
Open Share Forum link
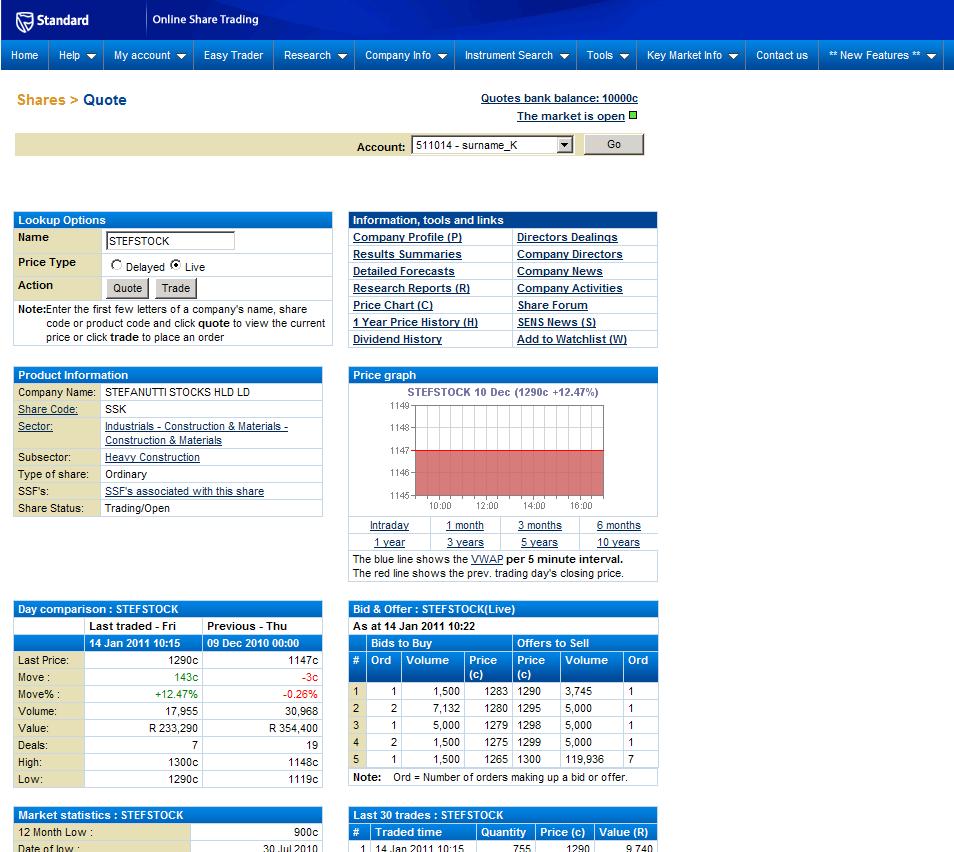(552, 306)
